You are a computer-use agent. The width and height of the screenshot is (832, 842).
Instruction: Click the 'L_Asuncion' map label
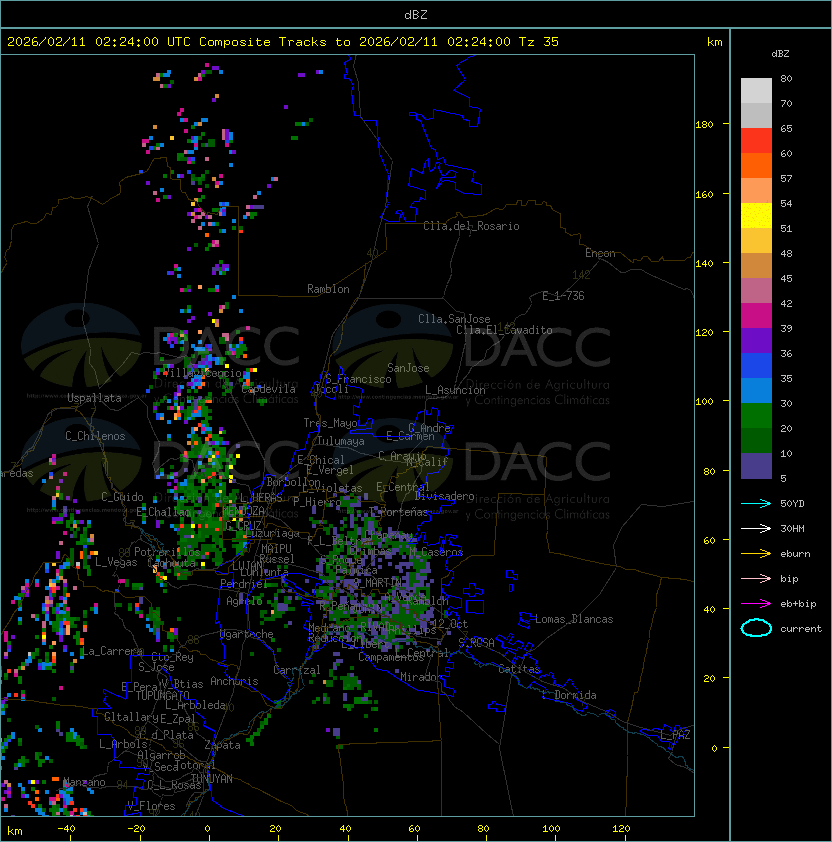click(x=455, y=390)
